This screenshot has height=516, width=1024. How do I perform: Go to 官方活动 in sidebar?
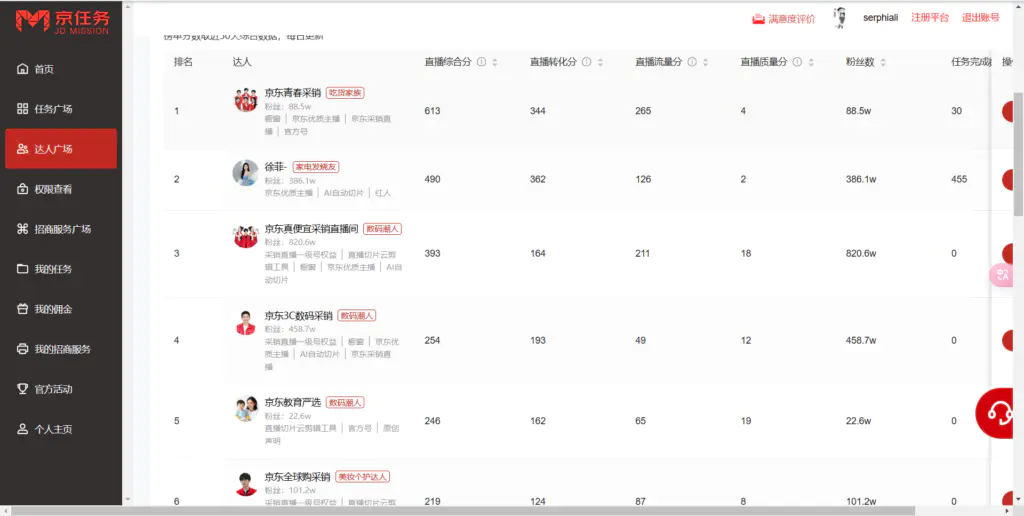pyautogui.click(x=61, y=389)
